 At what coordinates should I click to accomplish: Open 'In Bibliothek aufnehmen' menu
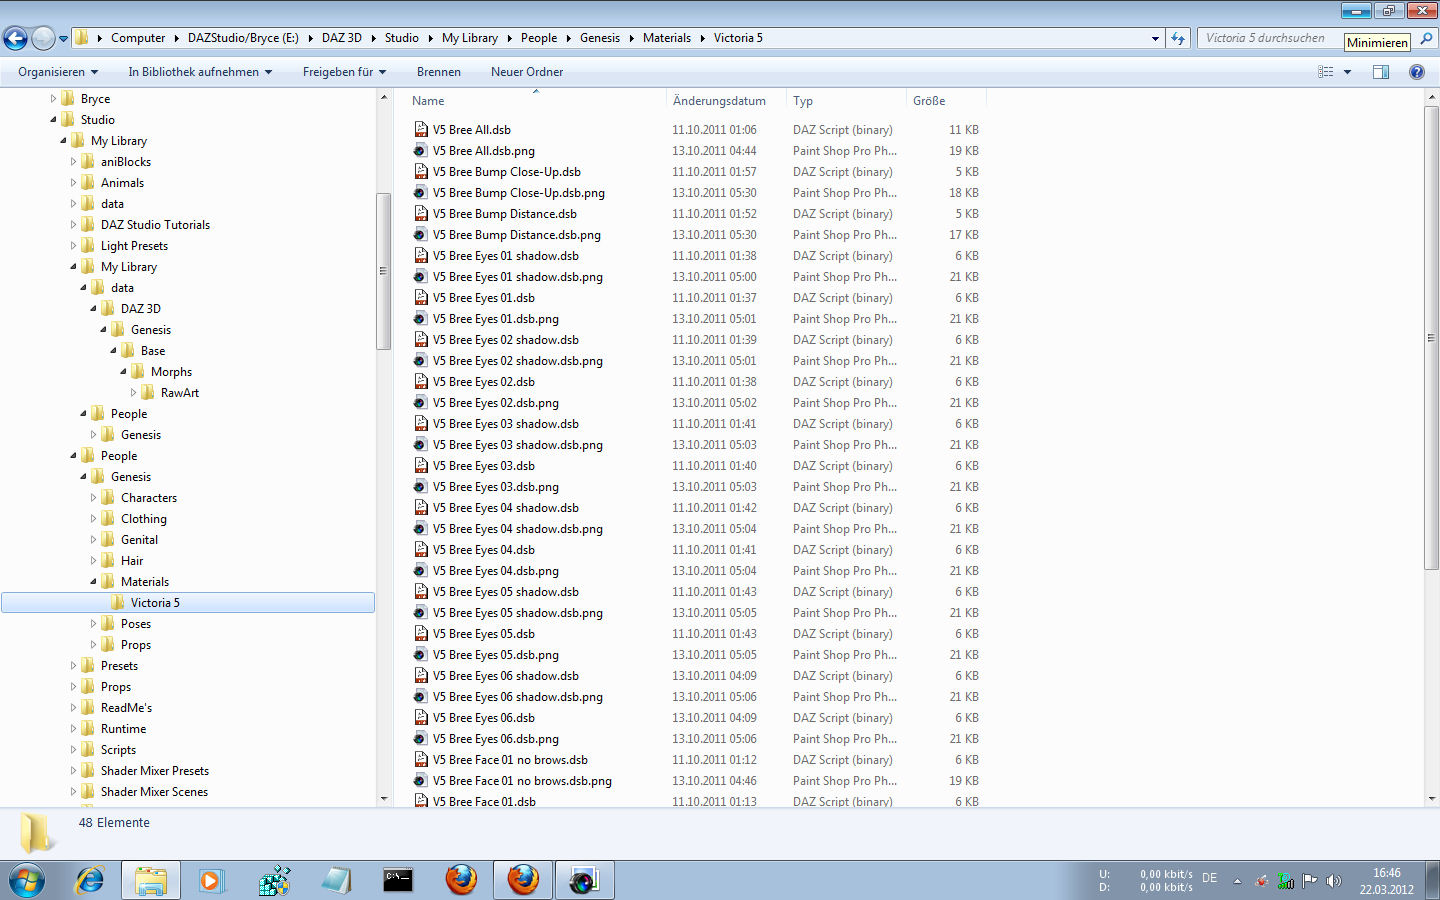200,72
